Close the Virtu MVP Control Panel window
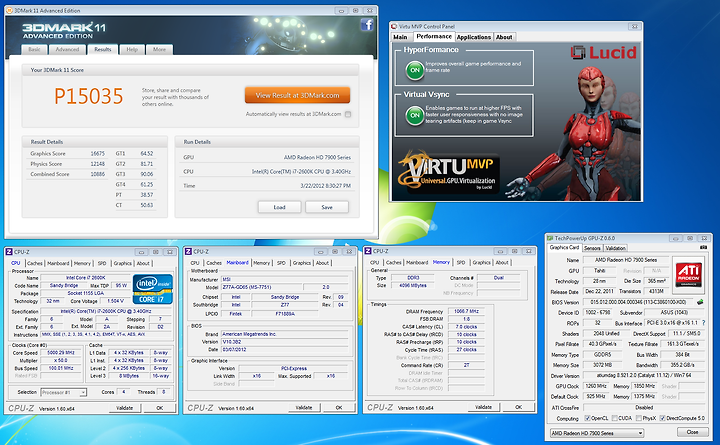This screenshot has width=720, height=445. pyautogui.click(x=635, y=27)
